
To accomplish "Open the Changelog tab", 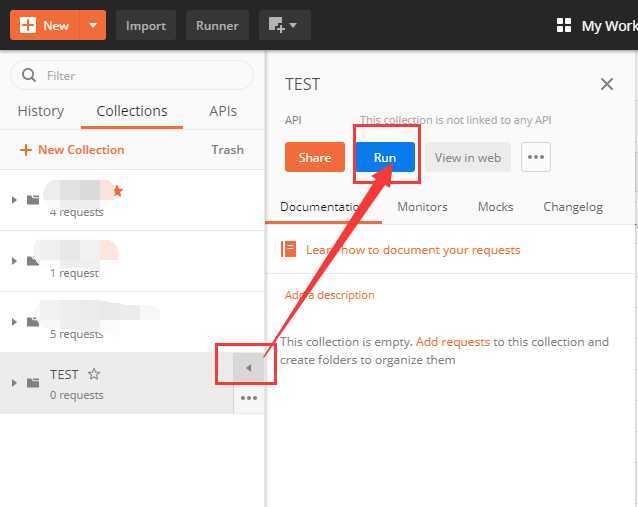I will (x=573, y=207).
